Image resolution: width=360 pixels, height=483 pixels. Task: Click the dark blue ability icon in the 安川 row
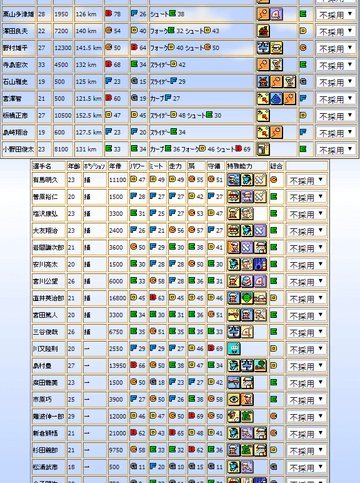[x=260, y=264]
